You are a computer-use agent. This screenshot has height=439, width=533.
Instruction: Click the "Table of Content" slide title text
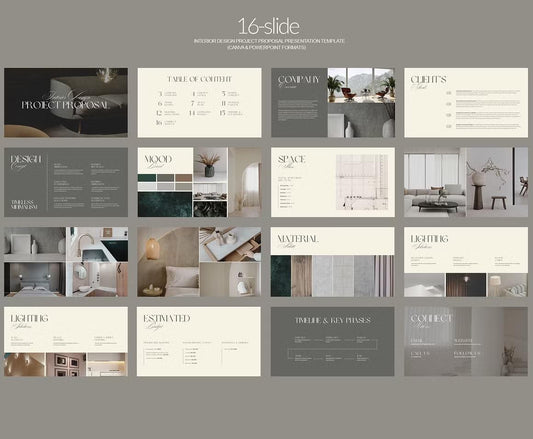[x=200, y=79]
